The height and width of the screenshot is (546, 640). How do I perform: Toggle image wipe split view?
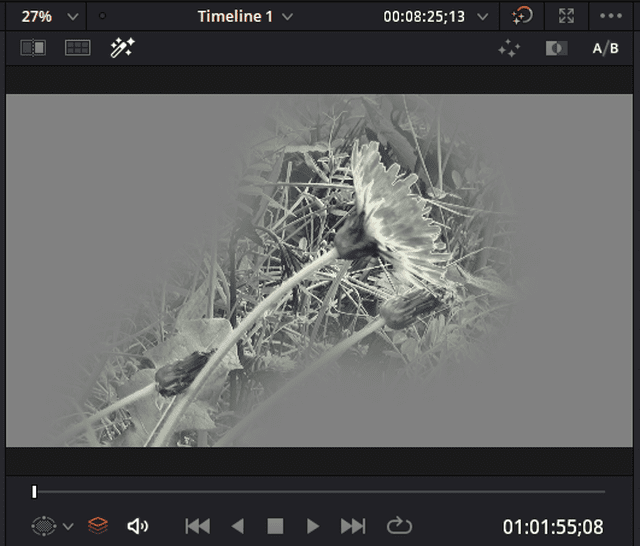tap(33, 48)
